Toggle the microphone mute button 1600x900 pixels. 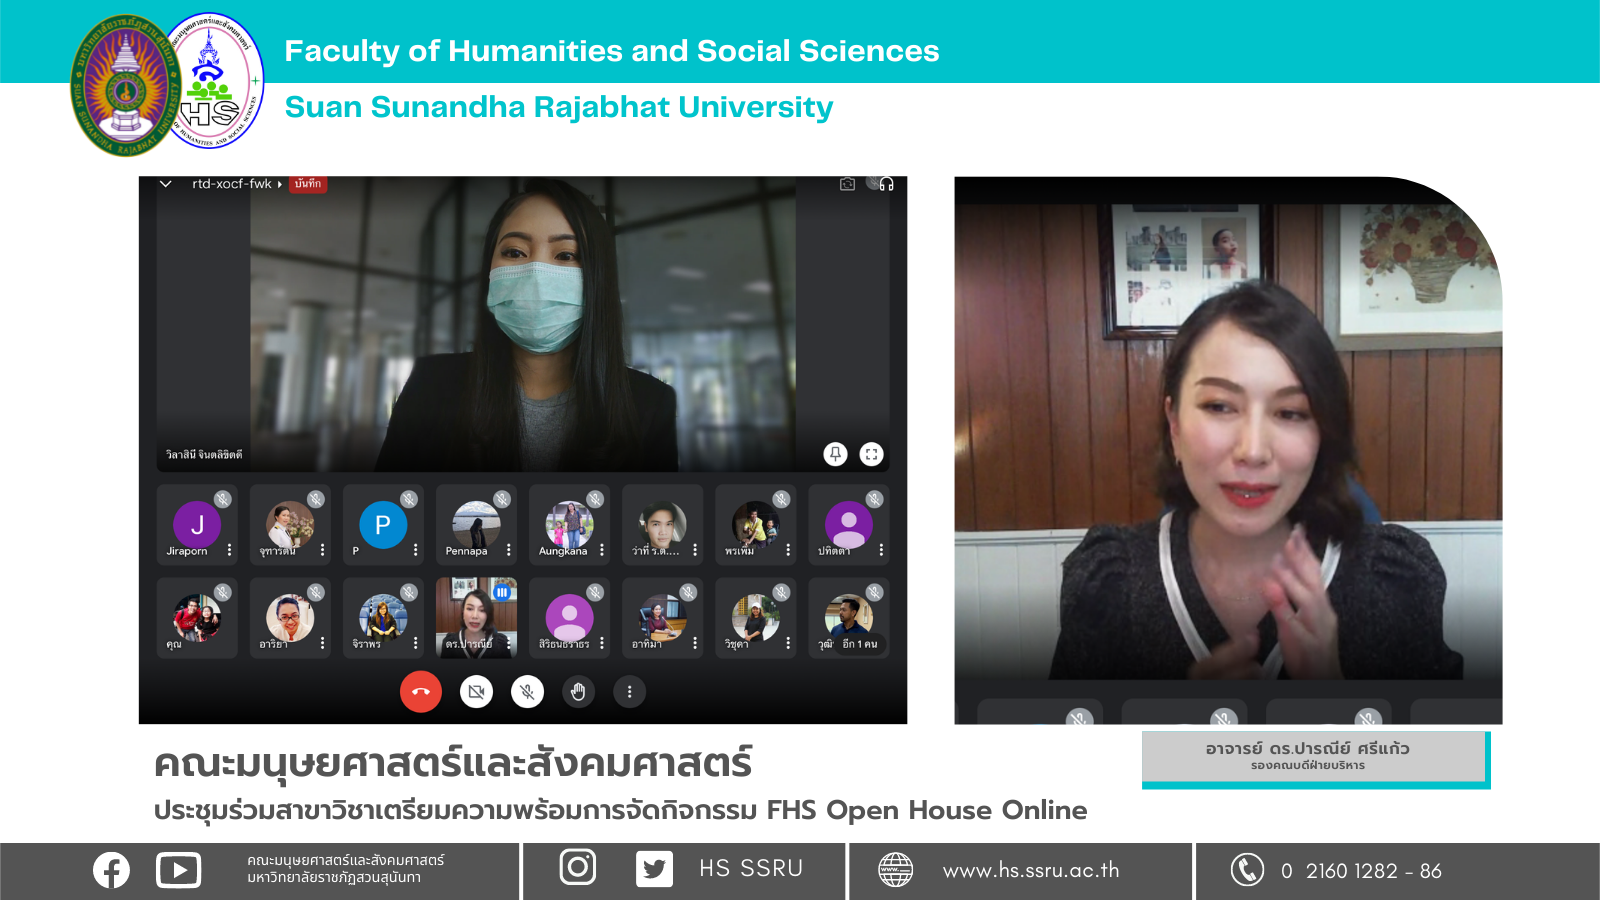click(527, 691)
